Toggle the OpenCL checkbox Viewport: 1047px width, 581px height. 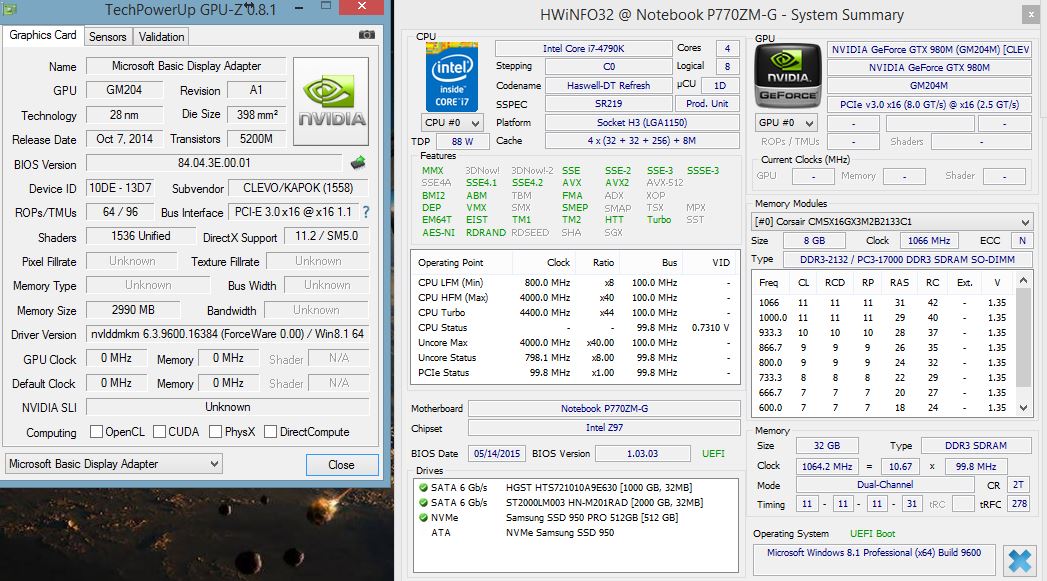pos(96,432)
